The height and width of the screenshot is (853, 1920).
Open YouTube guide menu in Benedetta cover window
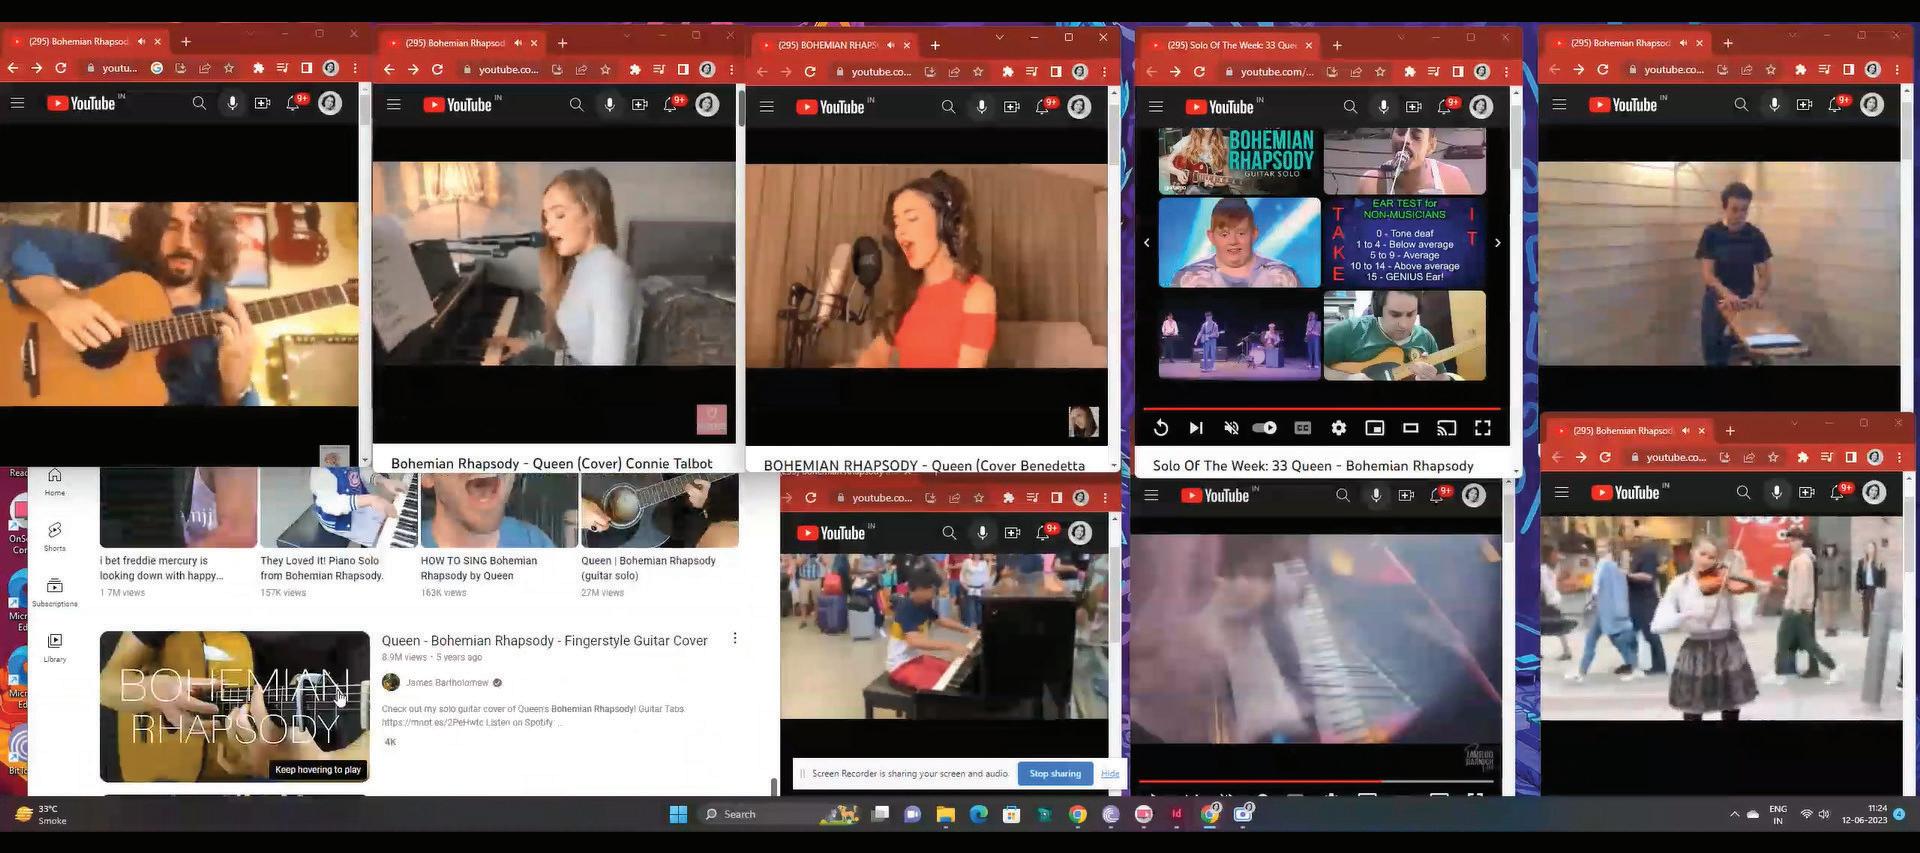[x=767, y=107]
